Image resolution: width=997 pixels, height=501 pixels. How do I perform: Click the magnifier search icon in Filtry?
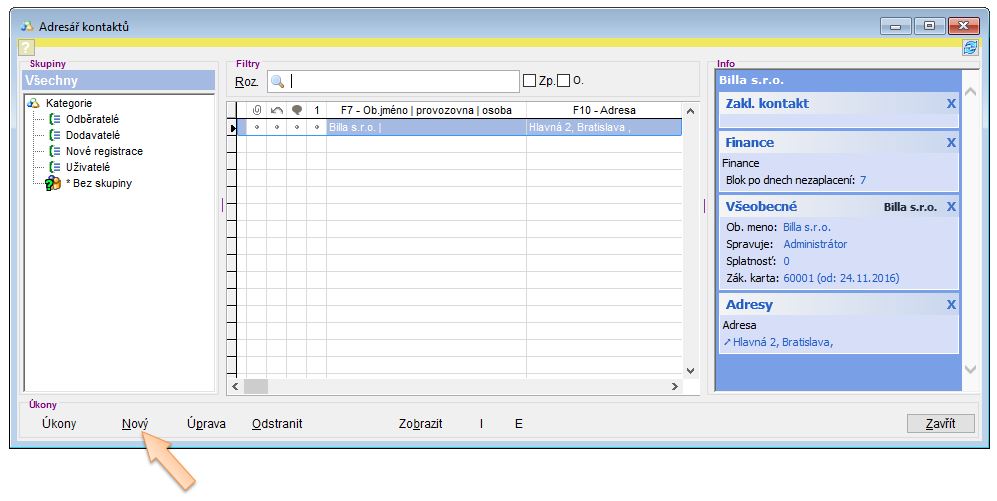(278, 81)
